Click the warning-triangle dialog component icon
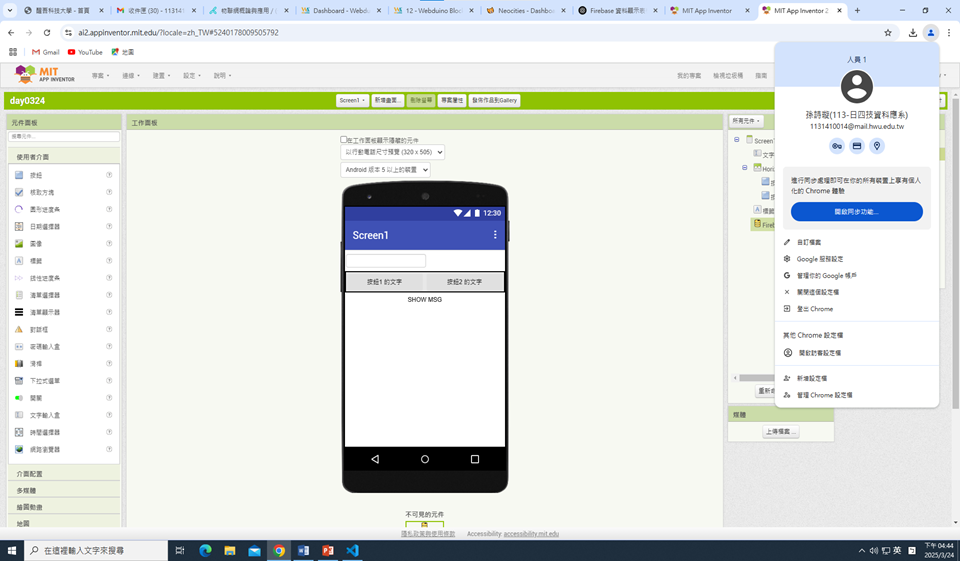 pos(19,329)
